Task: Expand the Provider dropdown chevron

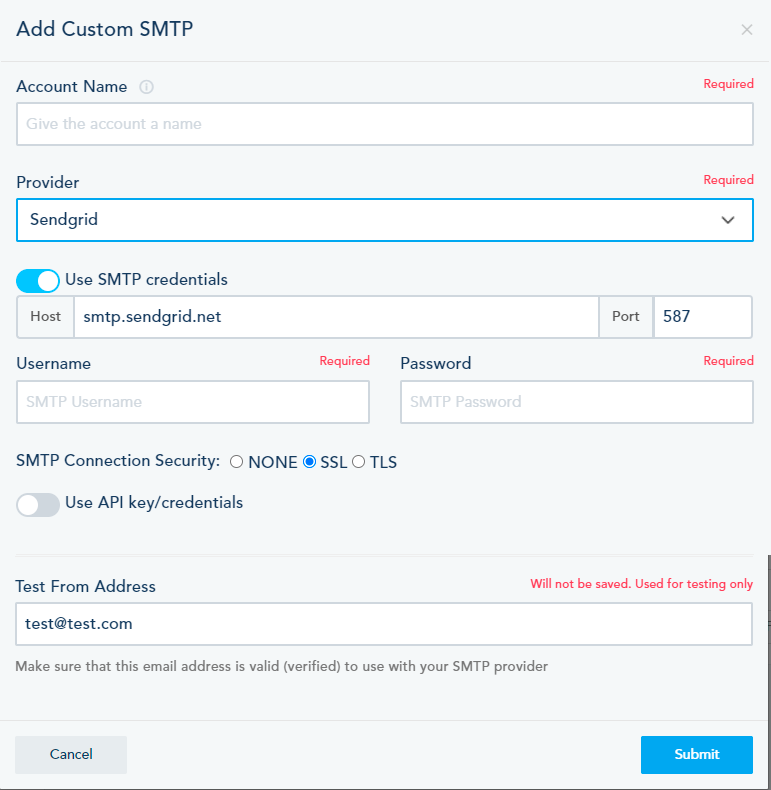Action: [x=728, y=220]
